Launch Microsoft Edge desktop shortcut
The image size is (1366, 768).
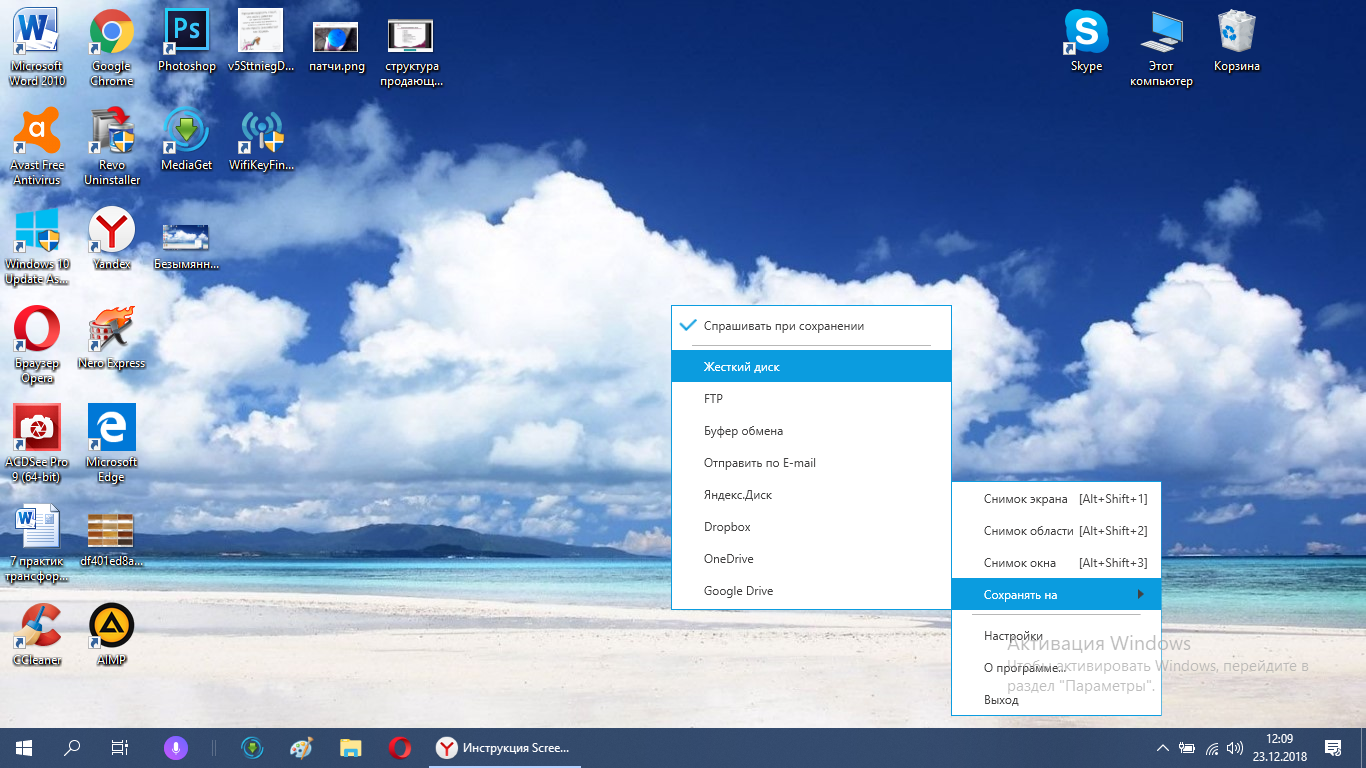(112, 443)
